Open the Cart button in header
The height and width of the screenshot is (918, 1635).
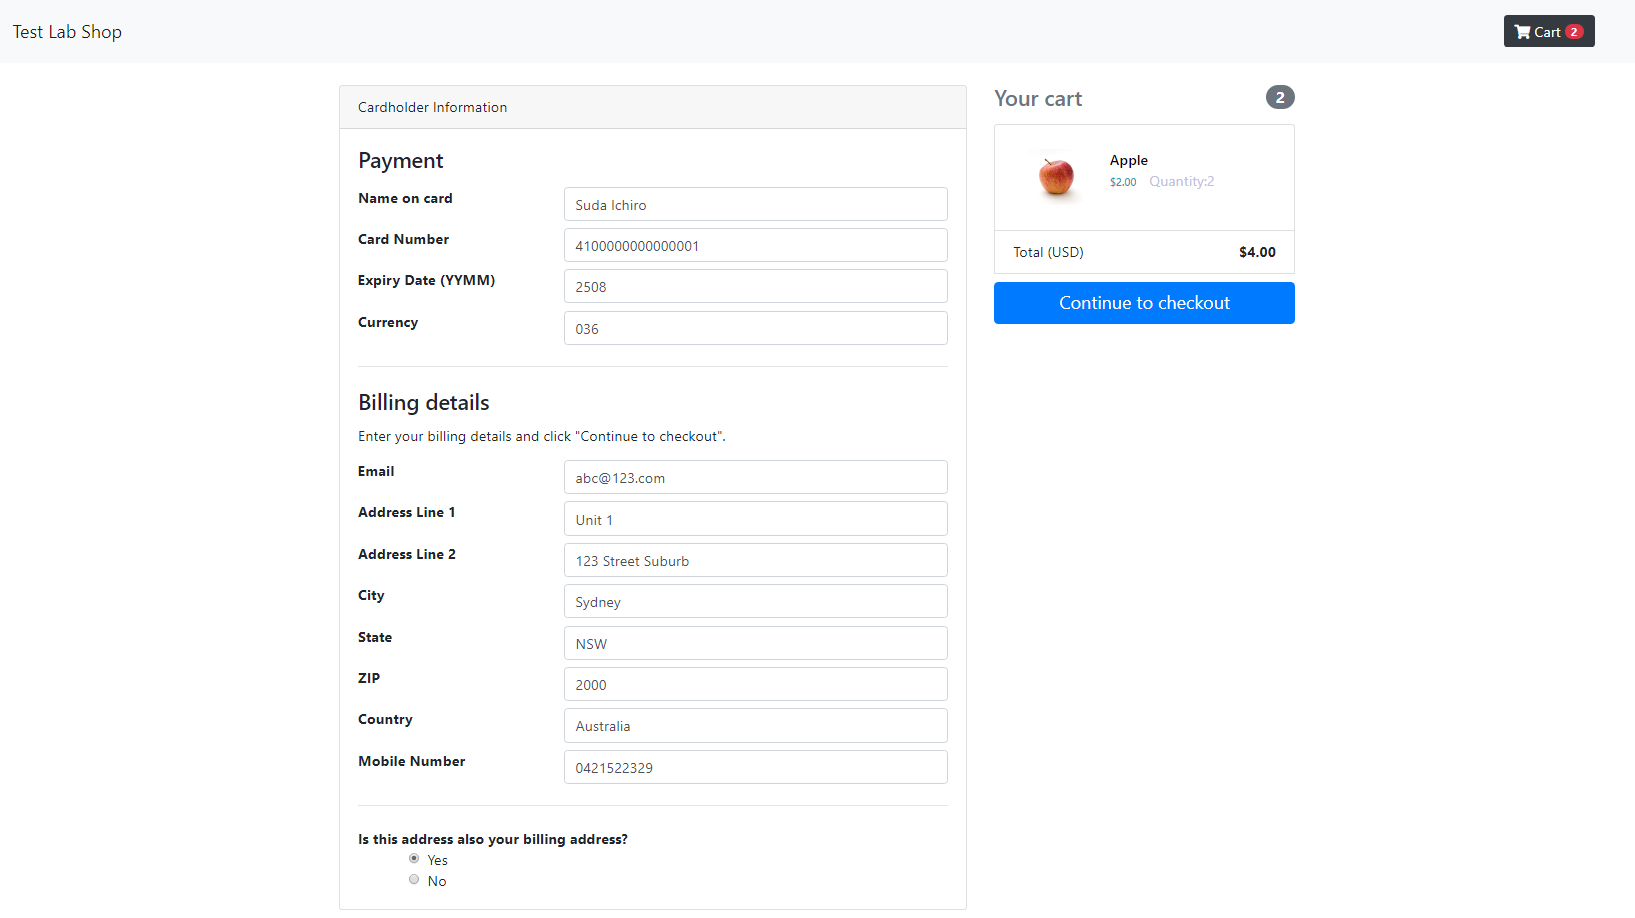(x=1549, y=31)
